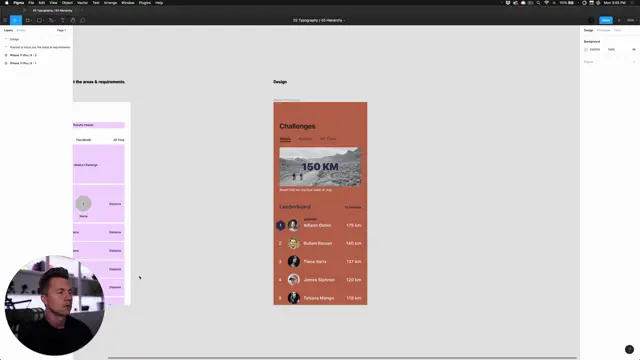The width and height of the screenshot is (640, 360).
Task: Select the Frame tool in toolbar
Action: pos(28,20)
